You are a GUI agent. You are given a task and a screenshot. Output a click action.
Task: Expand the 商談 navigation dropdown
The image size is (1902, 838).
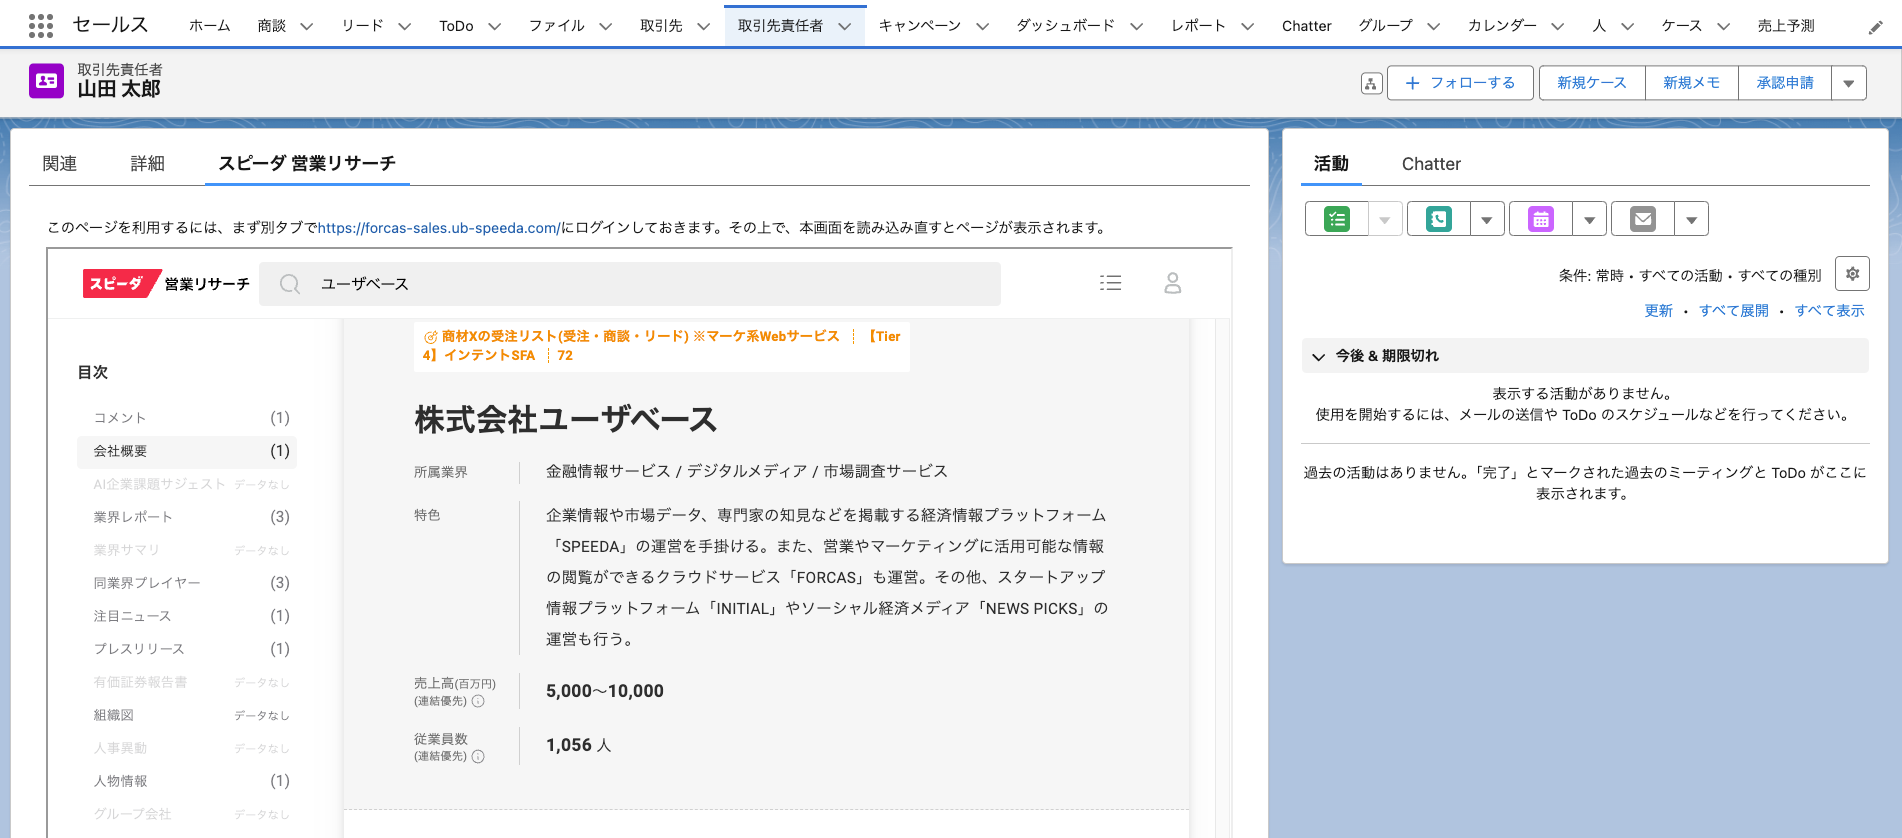click(307, 26)
